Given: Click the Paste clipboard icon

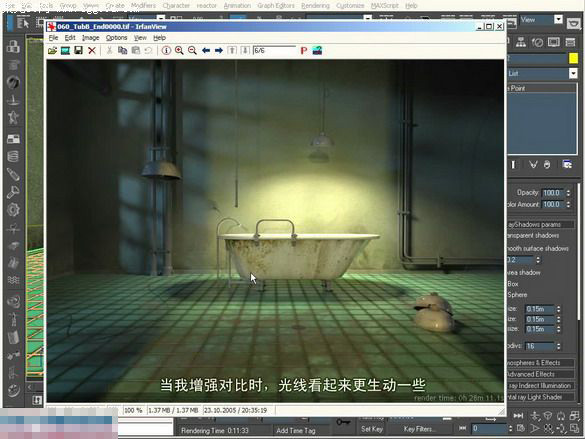Looking at the screenshot, I should click(135, 50).
